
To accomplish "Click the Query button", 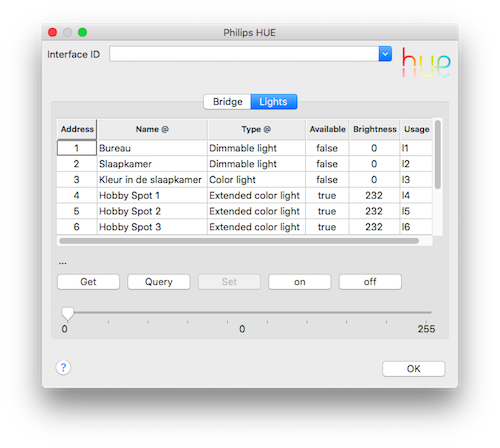I will [x=159, y=282].
